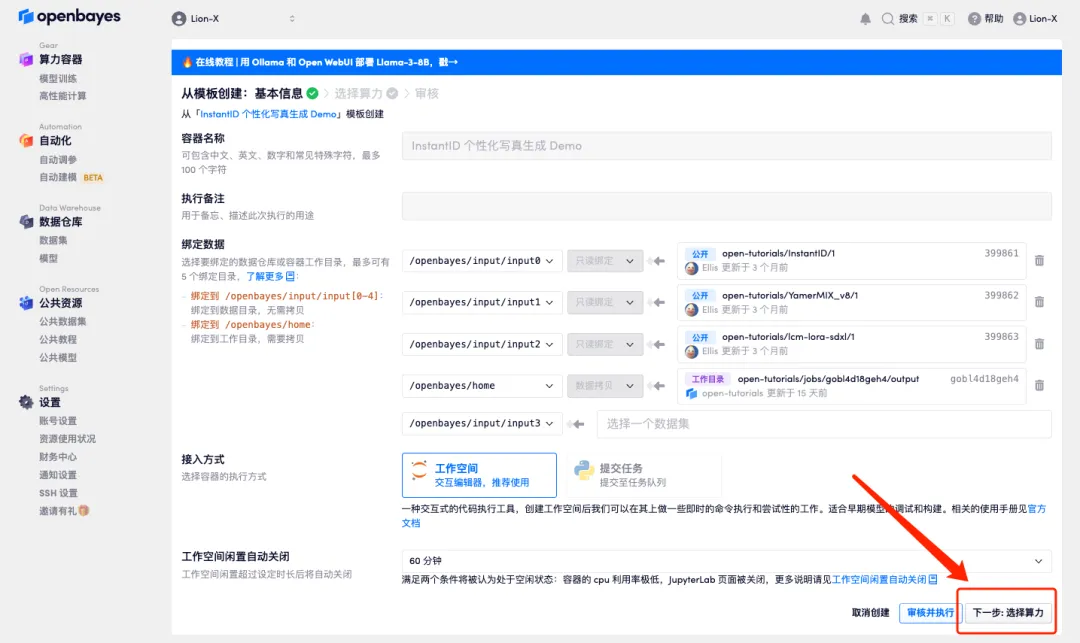Open the /openbayes/home path dropdown
This screenshot has width=1080, height=643.
click(x=481, y=386)
